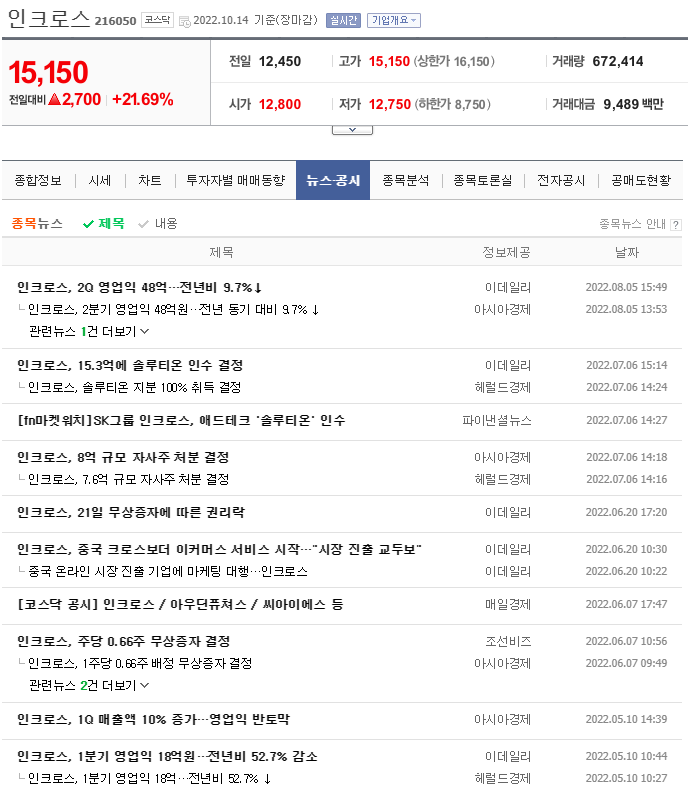The height and width of the screenshot is (794, 688).
Task: Switch to the 차트 tab
Action: (x=150, y=180)
